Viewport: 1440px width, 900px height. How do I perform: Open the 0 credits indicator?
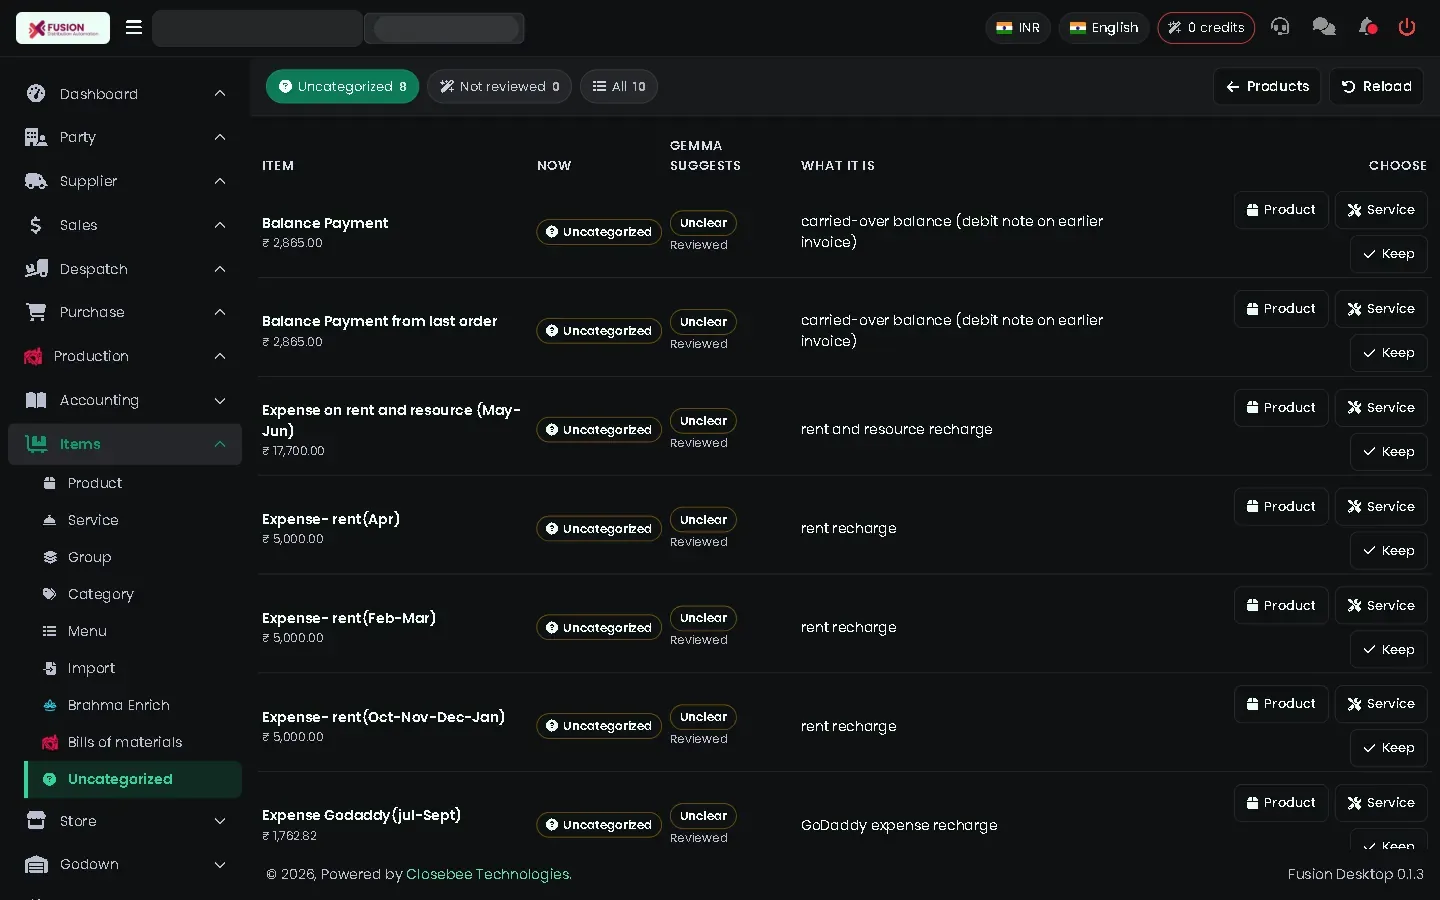(x=1206, y=27)
